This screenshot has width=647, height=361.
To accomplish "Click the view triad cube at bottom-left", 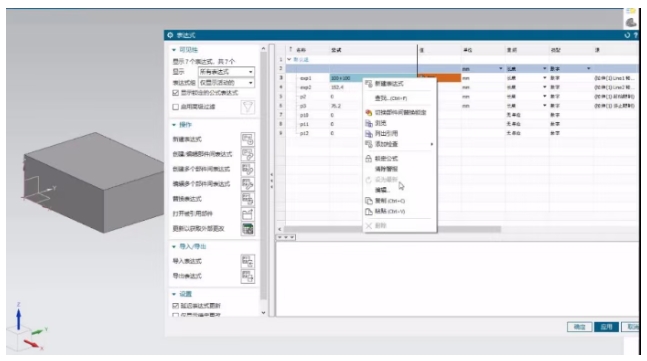I will [x=19, y=339].
